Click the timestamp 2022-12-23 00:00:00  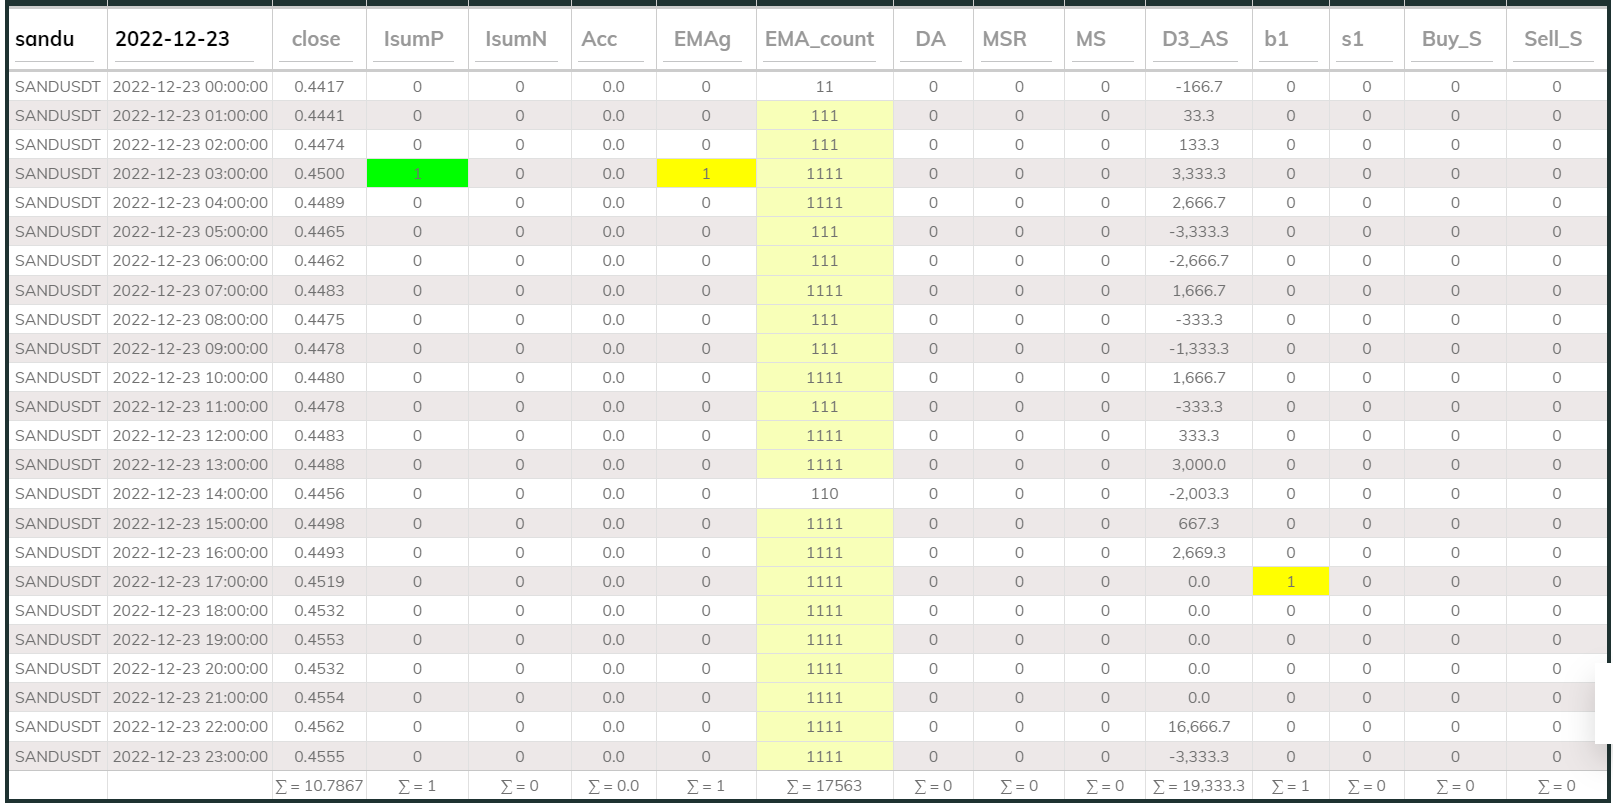(190, 87)
